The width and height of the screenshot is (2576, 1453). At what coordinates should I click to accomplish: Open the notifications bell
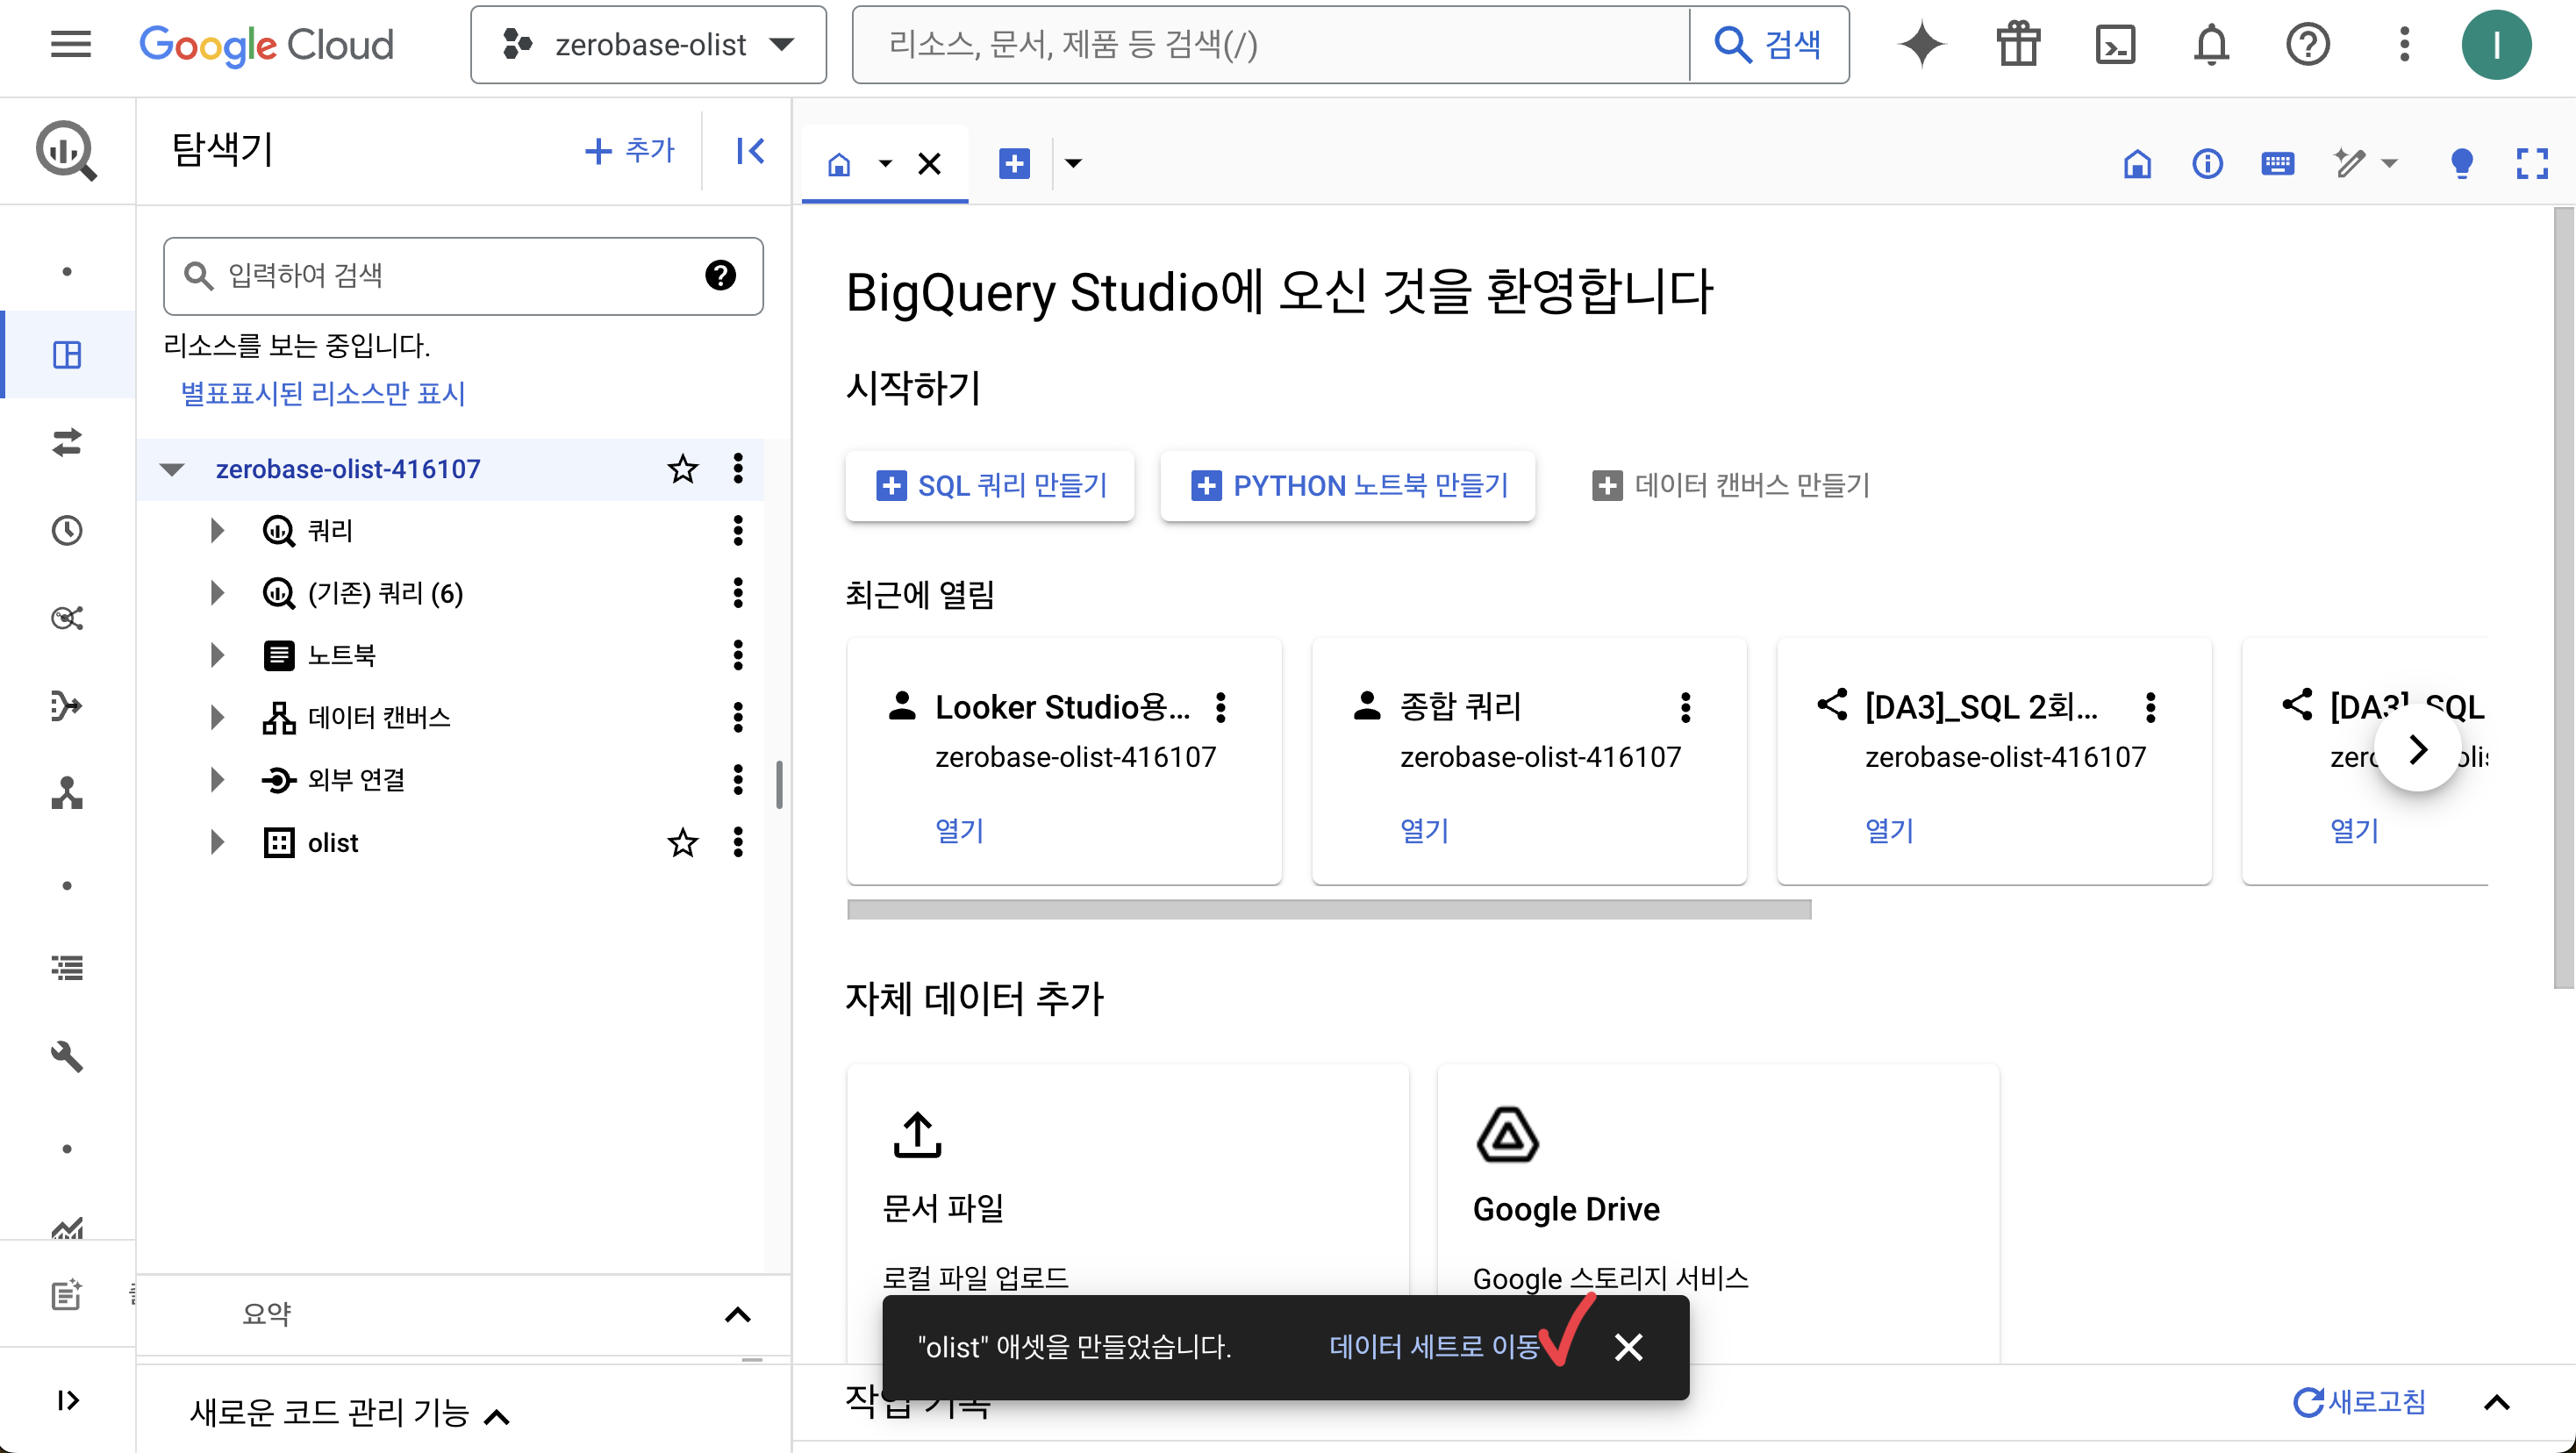pos(2211,45)
